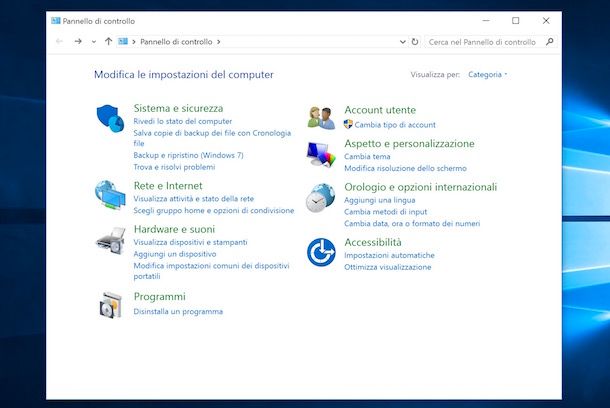Navigate back with the left arrow

click(x=60, y=41)
